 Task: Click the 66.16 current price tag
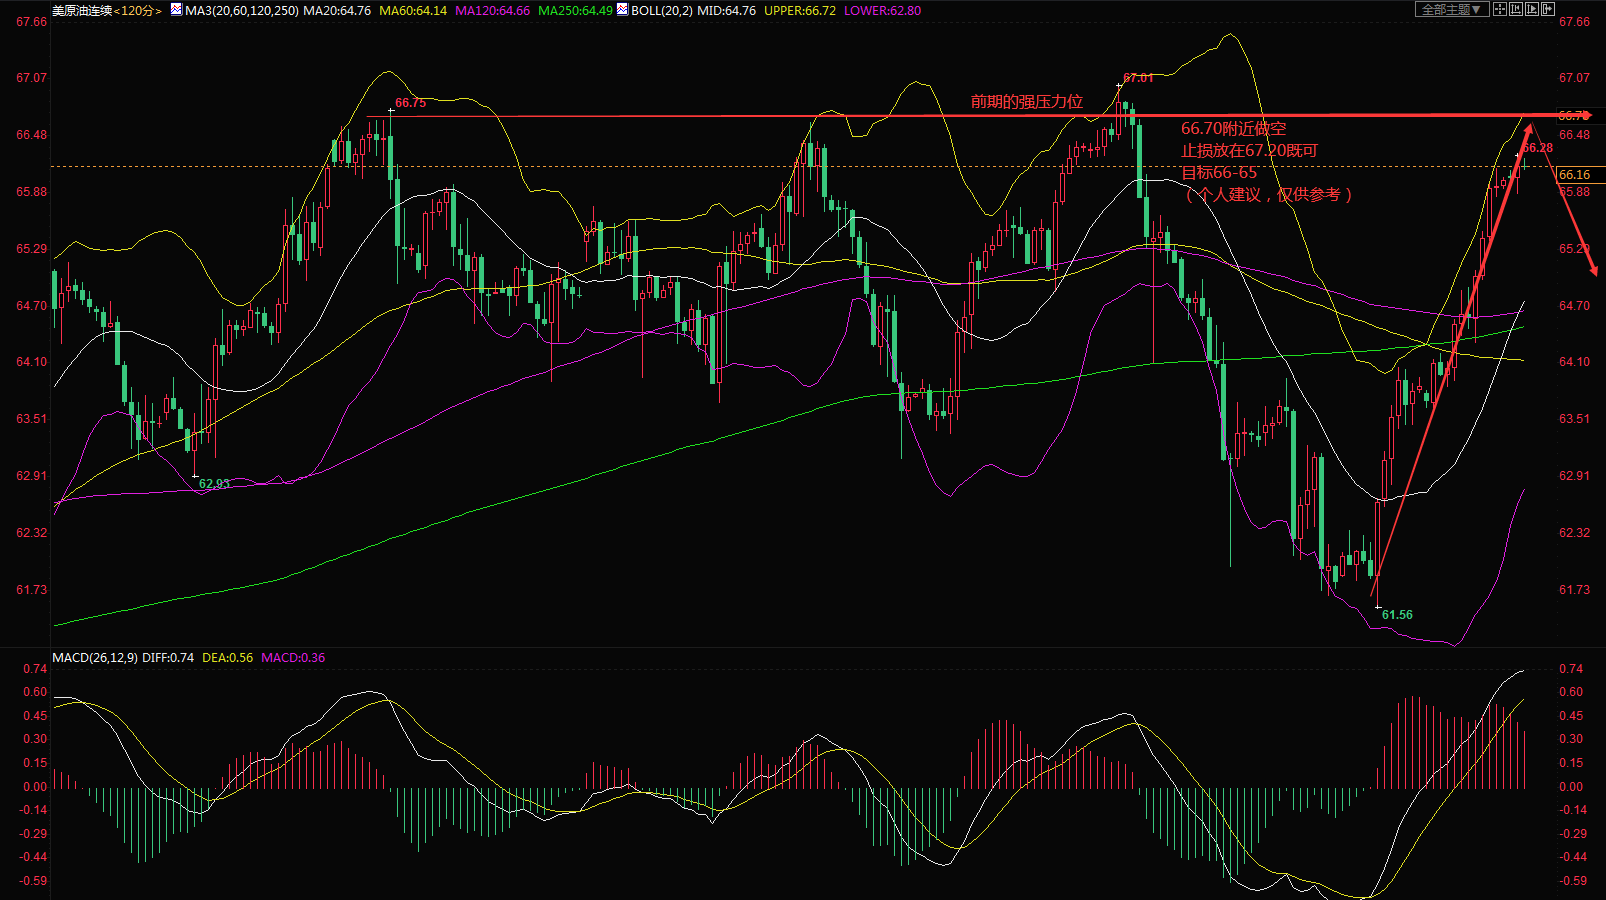pos(1575,174)
